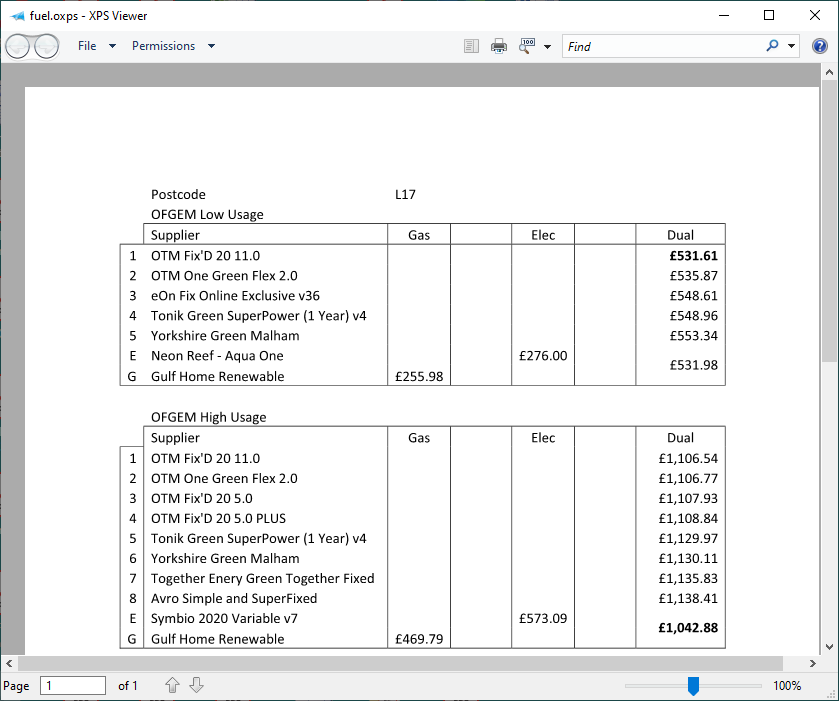Click 'Avro Simple and SuperFixed' supplier
The image size is (839, 701).
(234, 598)
